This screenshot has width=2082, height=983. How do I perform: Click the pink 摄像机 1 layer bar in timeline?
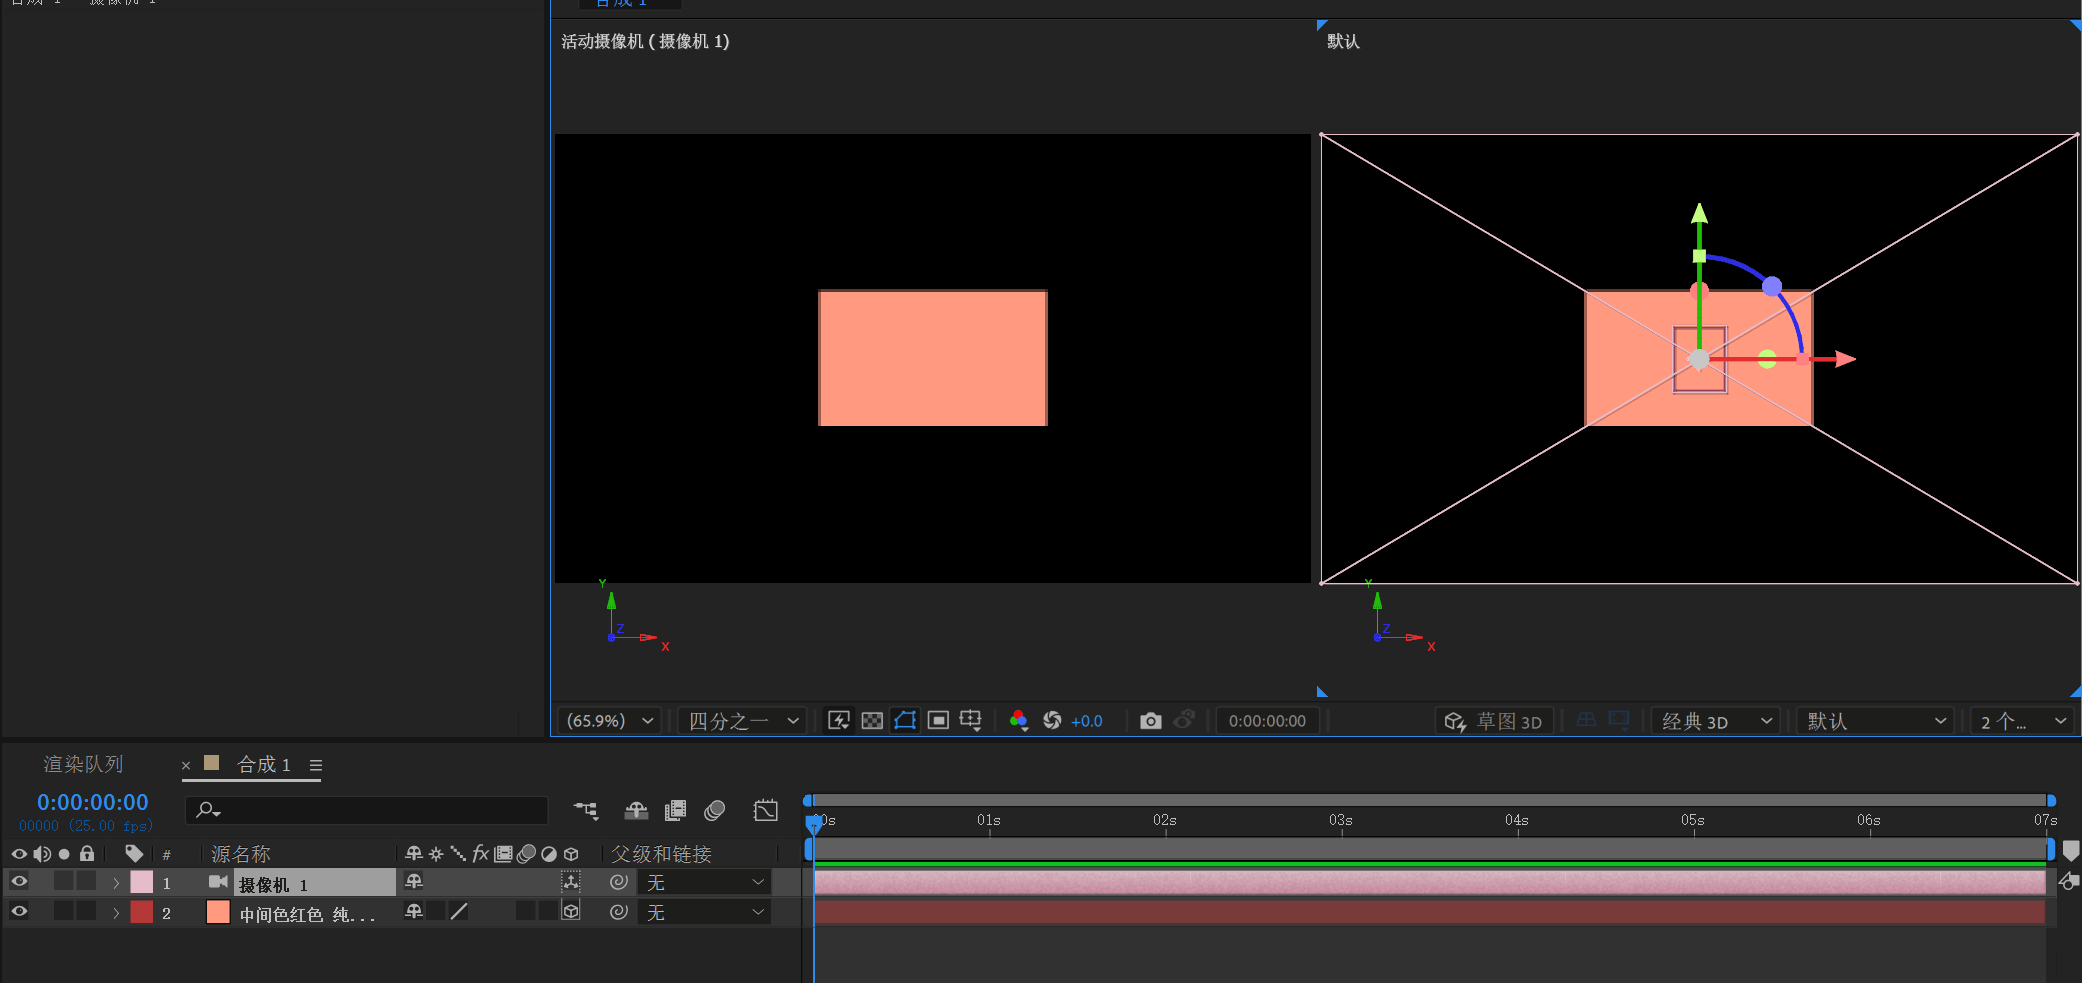click(1430, 882)
